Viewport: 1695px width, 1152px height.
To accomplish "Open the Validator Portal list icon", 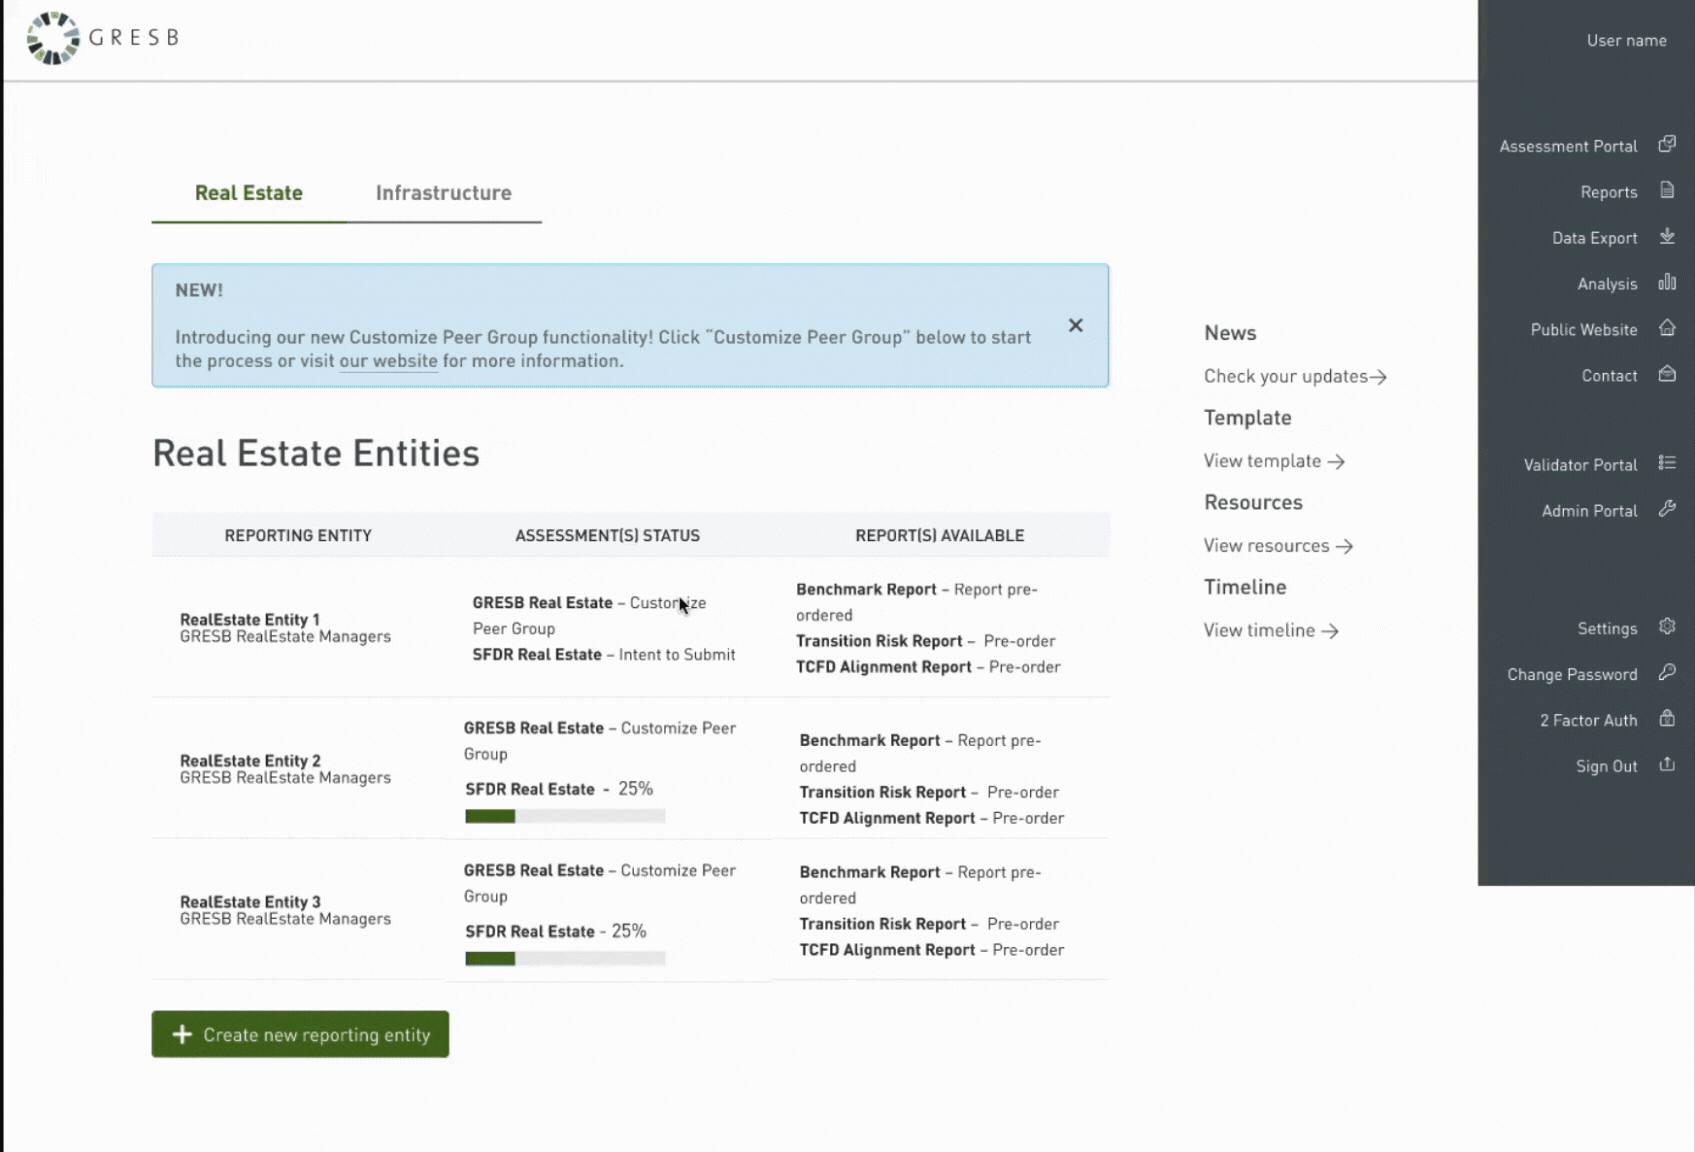I will tap(1666, 463).
